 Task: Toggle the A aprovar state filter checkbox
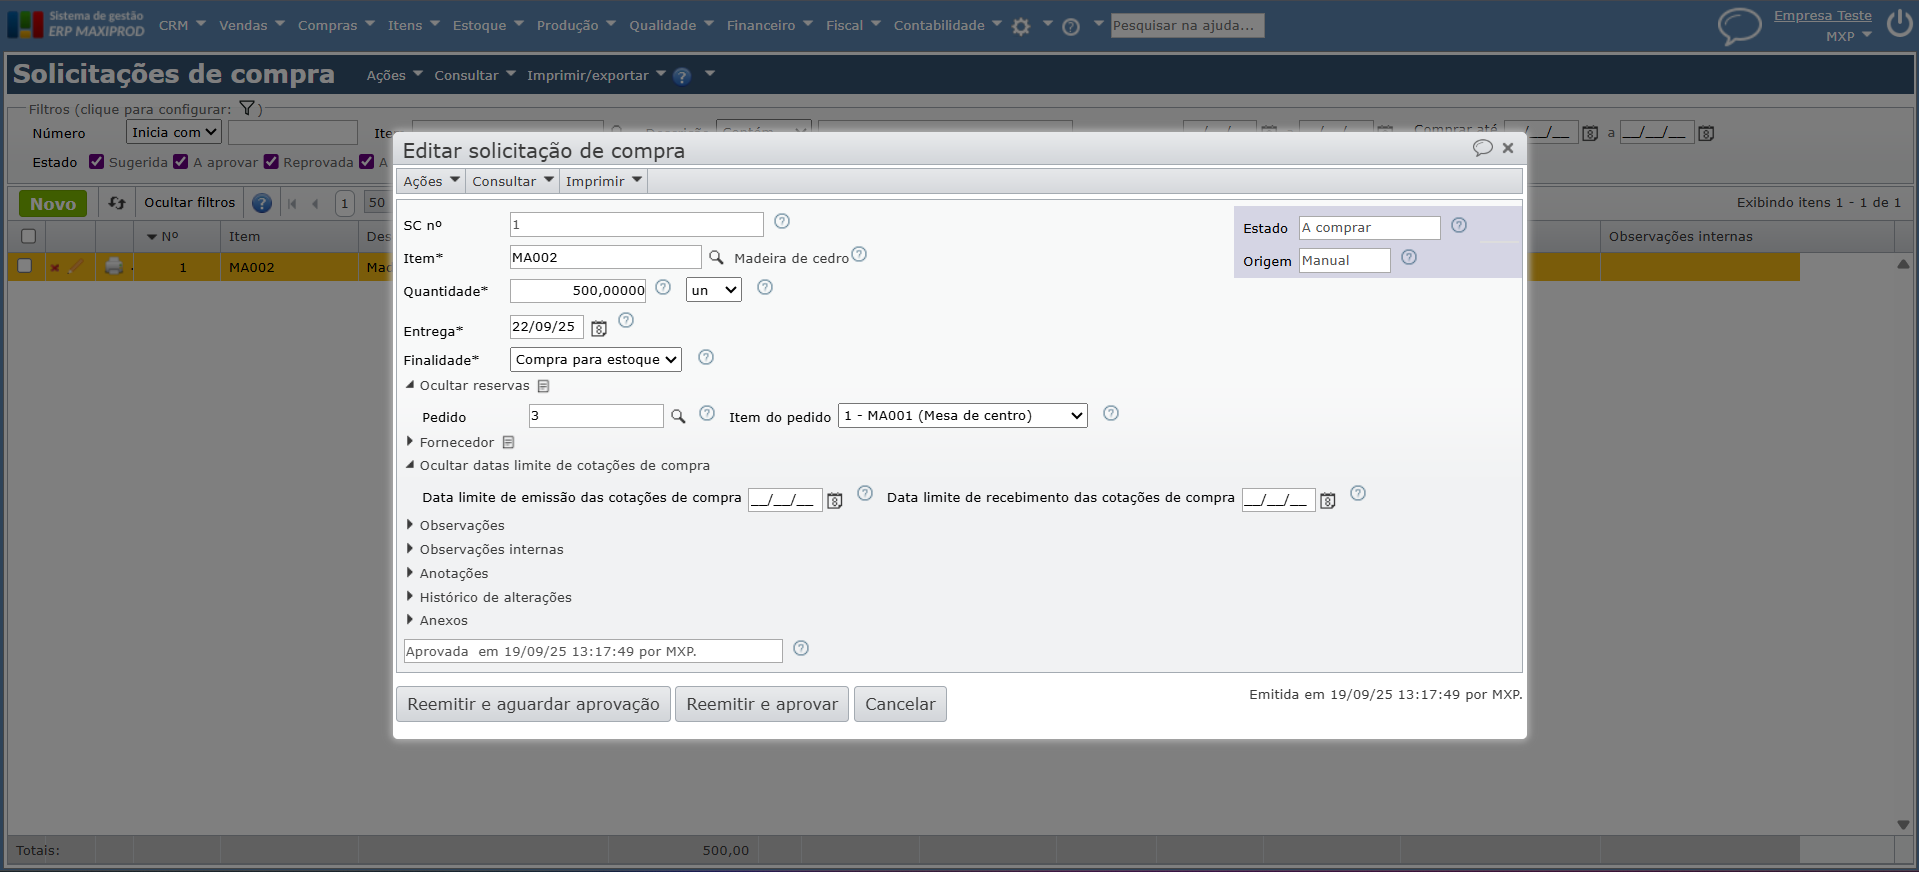click(x=181, y=161)
